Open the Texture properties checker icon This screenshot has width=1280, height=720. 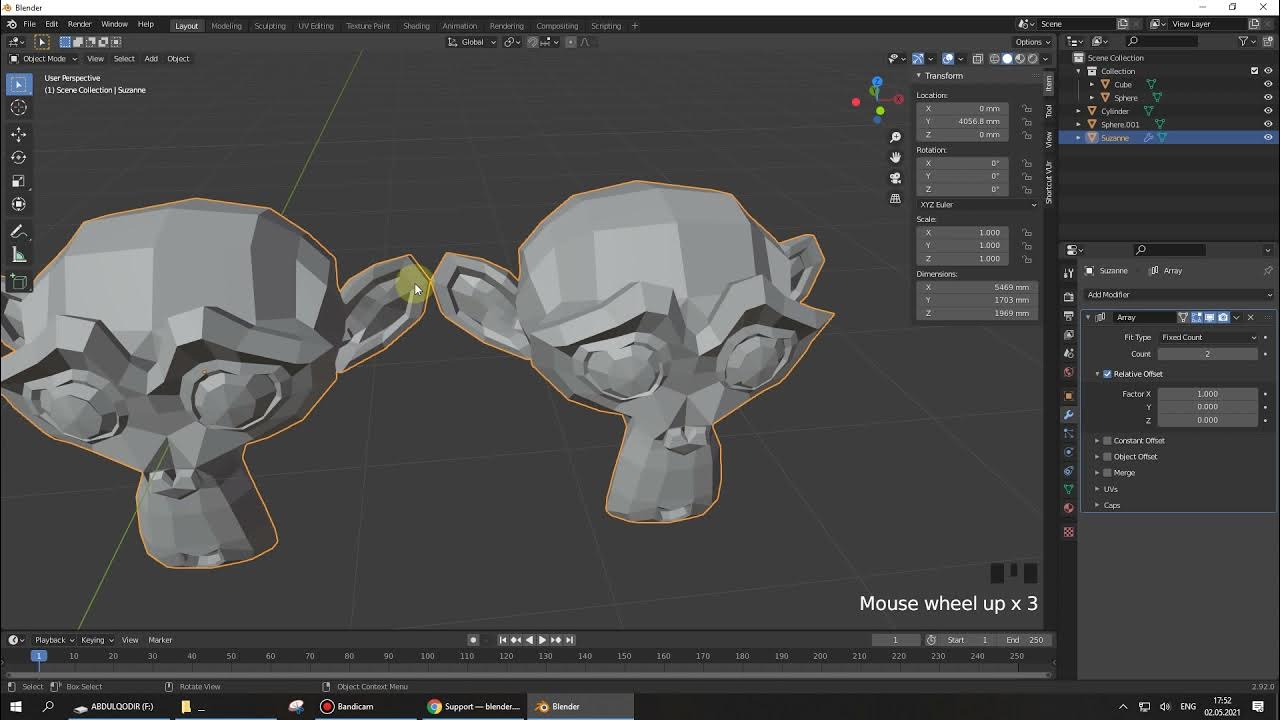(x=1068, y=532)
